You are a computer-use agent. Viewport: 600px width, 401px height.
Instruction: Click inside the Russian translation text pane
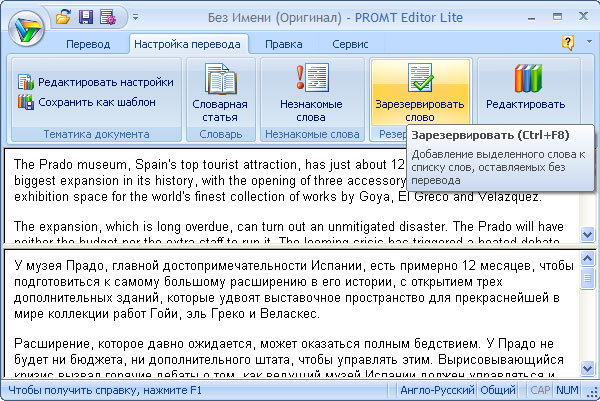click(291, 314)
